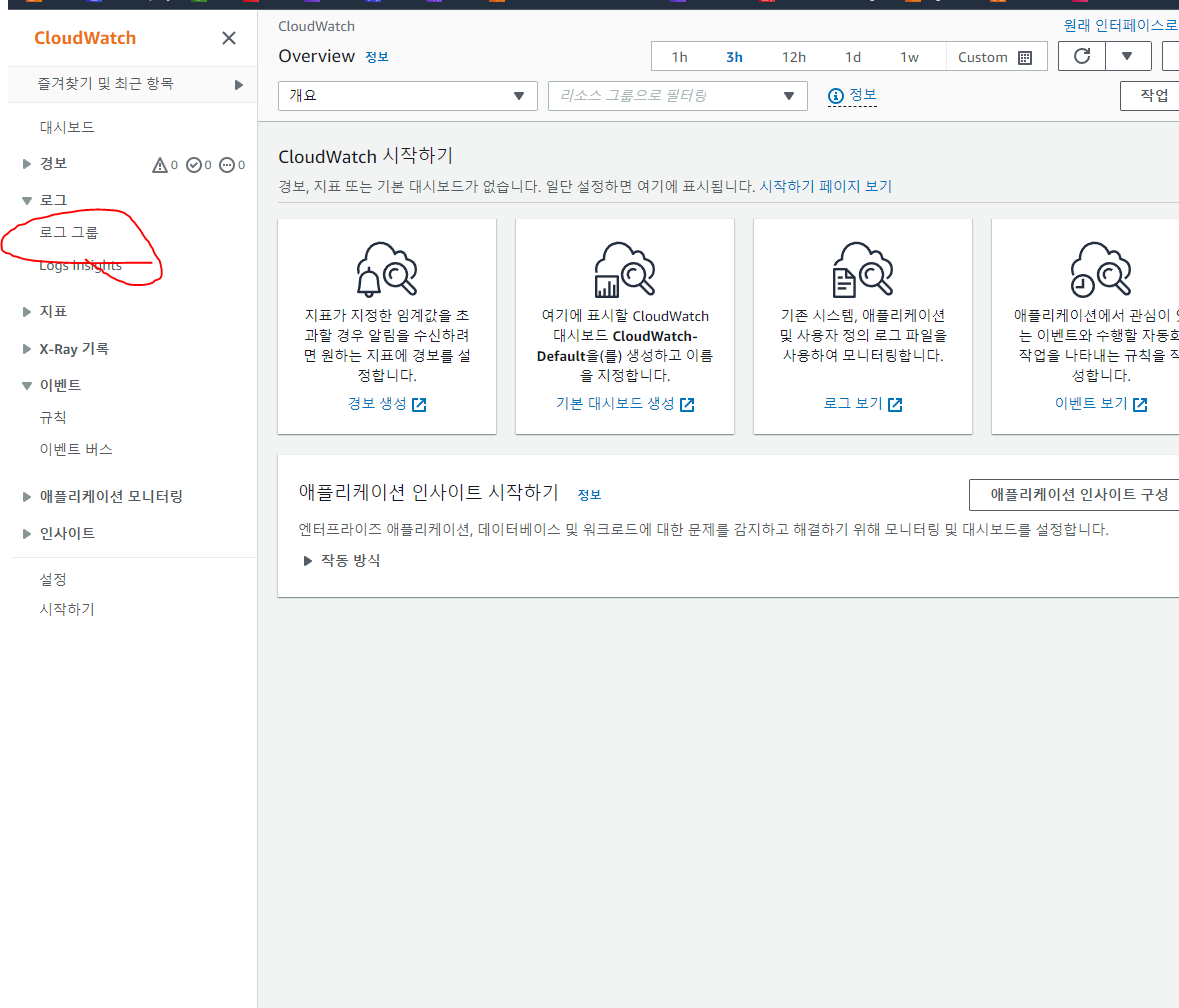Click the dashboard chart cloud icon

point(624,269)
